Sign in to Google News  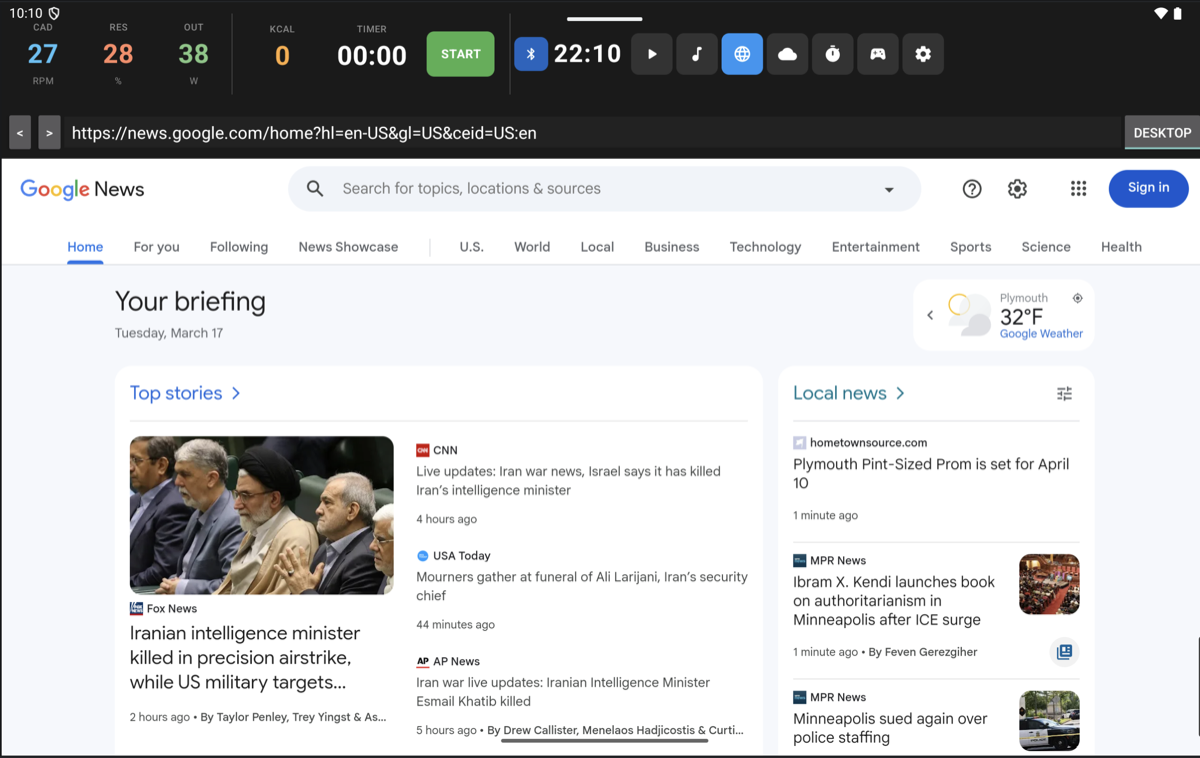tap(1148, 188)
